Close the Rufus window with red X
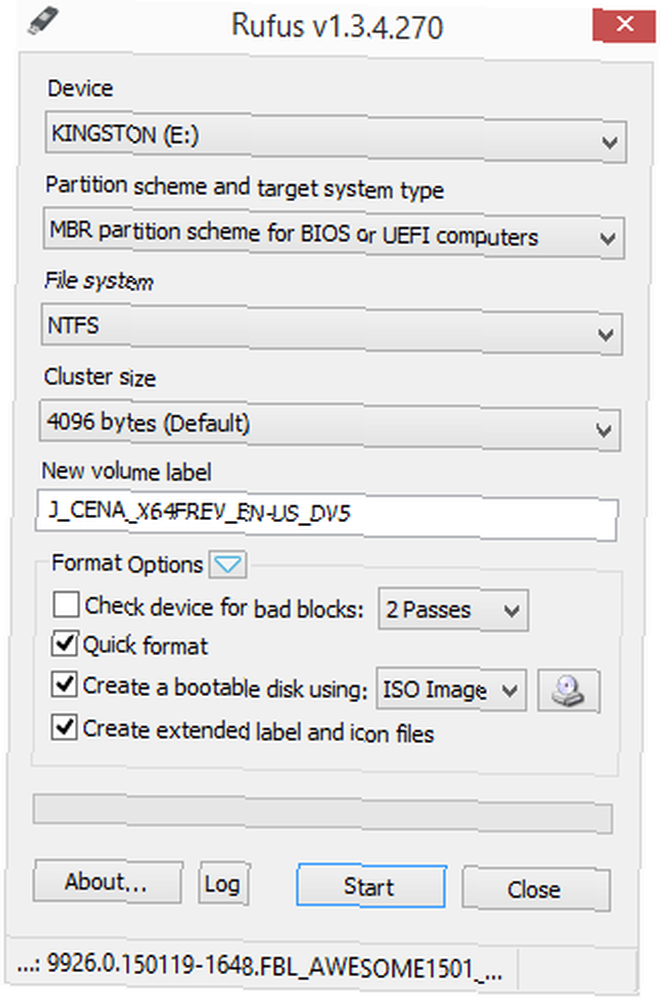 [624, 24]
